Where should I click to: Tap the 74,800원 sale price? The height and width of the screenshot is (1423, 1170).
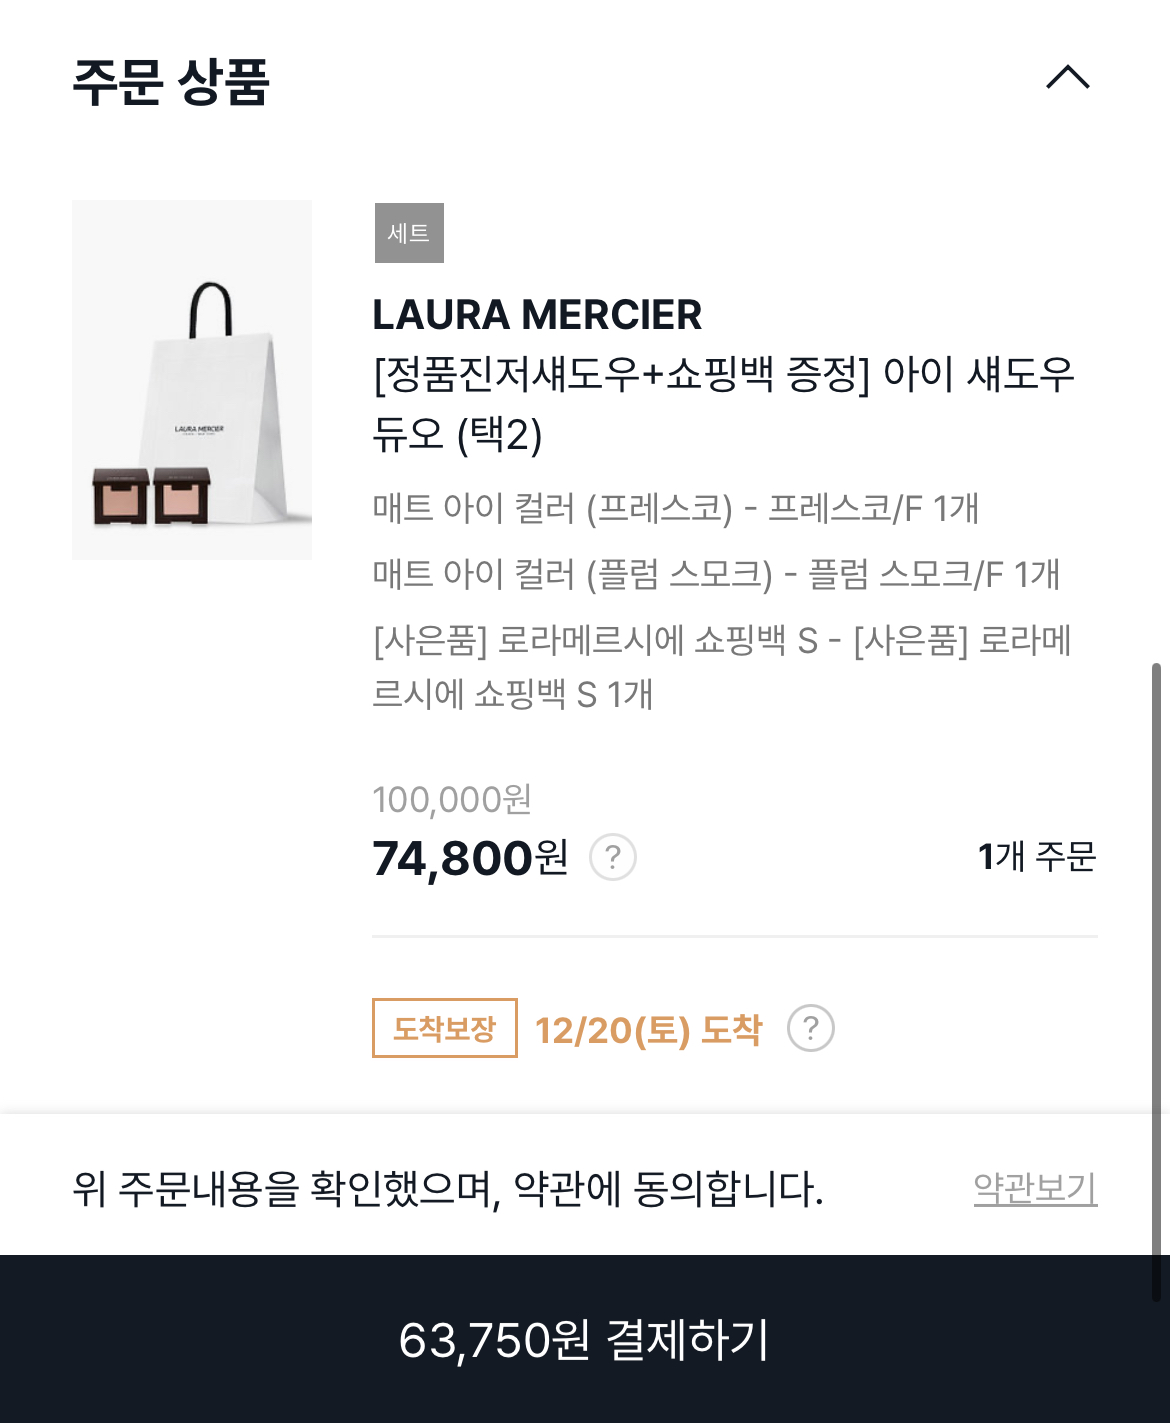(470, 858)
